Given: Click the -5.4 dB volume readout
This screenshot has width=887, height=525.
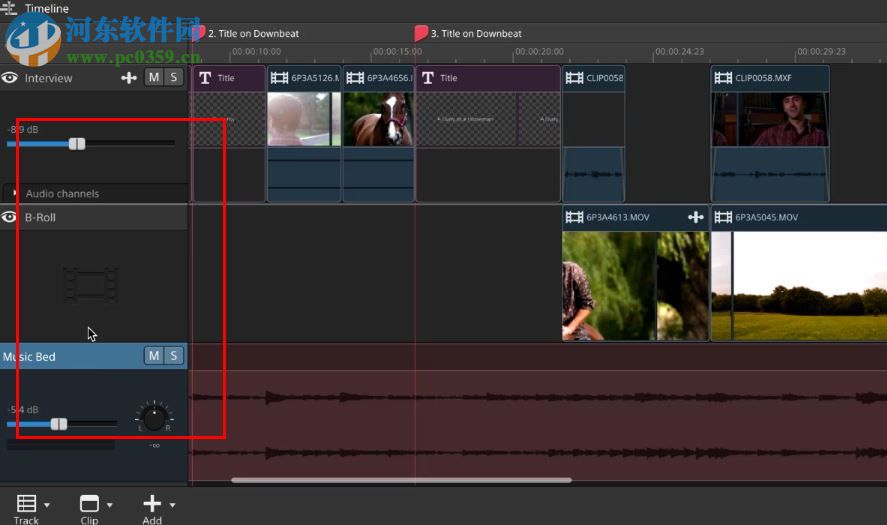Looking at the screenshot, I should pyautogui.click(x=23, y=409).
